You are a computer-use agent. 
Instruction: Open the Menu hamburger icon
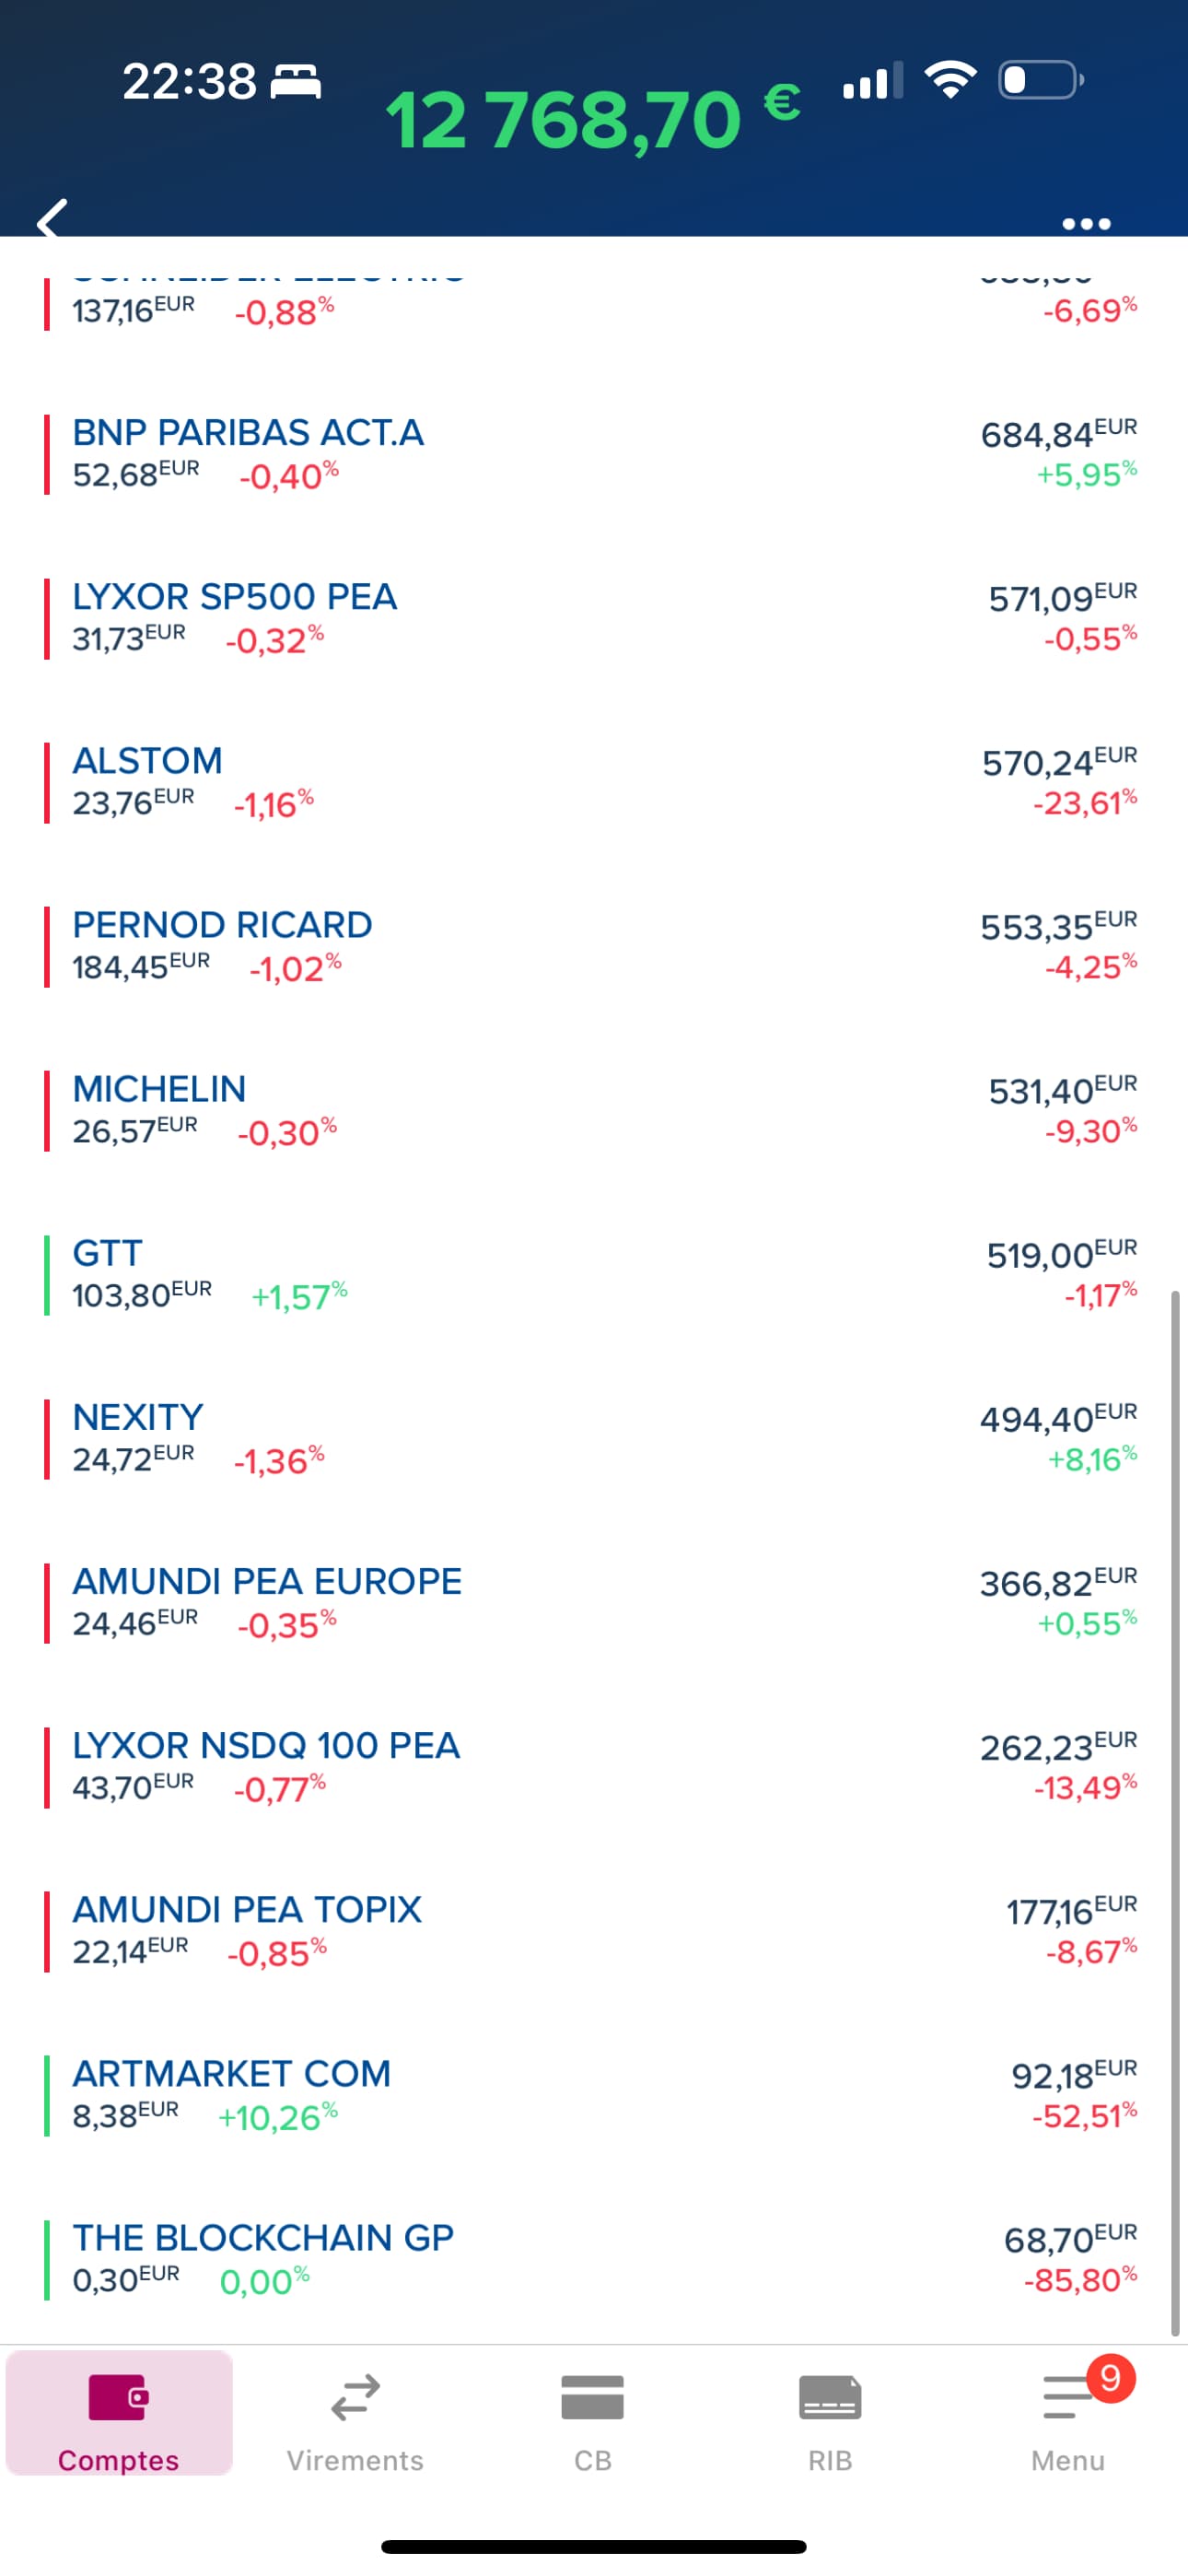coord(1066,2397)
